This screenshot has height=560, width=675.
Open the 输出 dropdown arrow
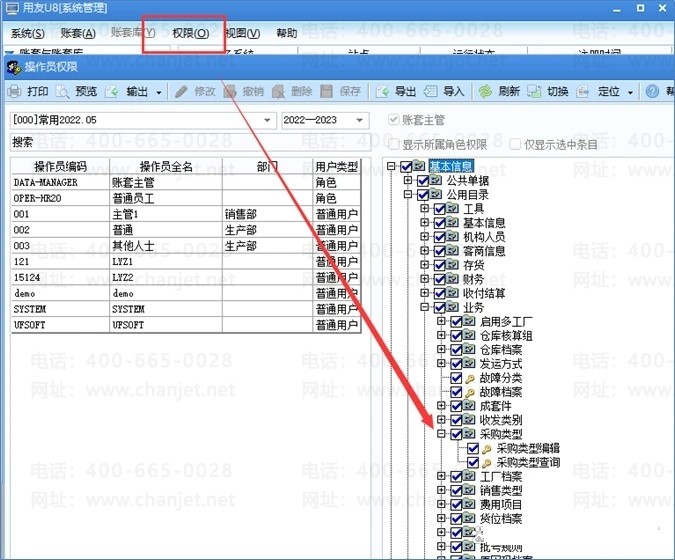159,92
